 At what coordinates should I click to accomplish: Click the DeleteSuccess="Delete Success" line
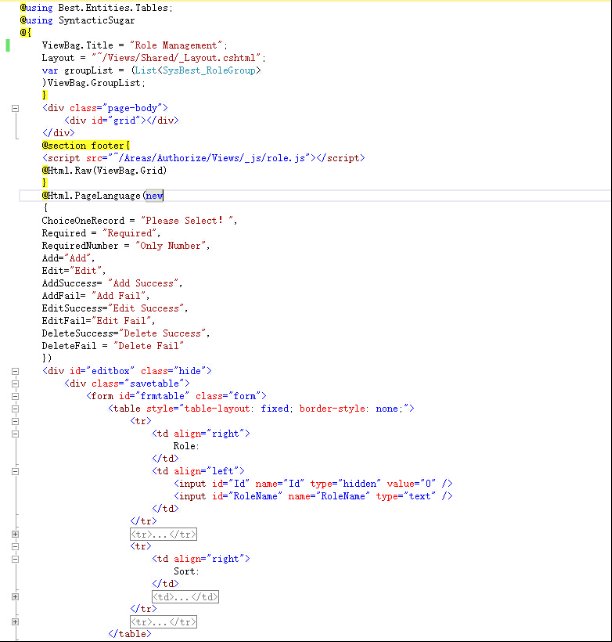click(x=126, y=333)
